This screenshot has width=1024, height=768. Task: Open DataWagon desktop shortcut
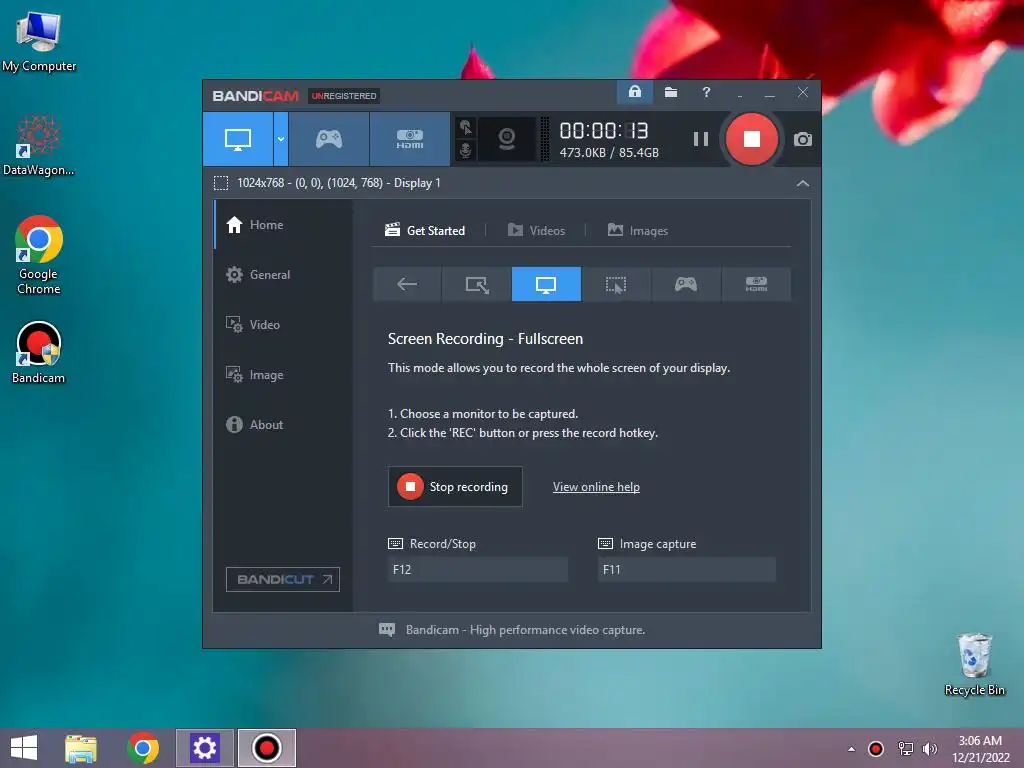[x=39, y=146]
